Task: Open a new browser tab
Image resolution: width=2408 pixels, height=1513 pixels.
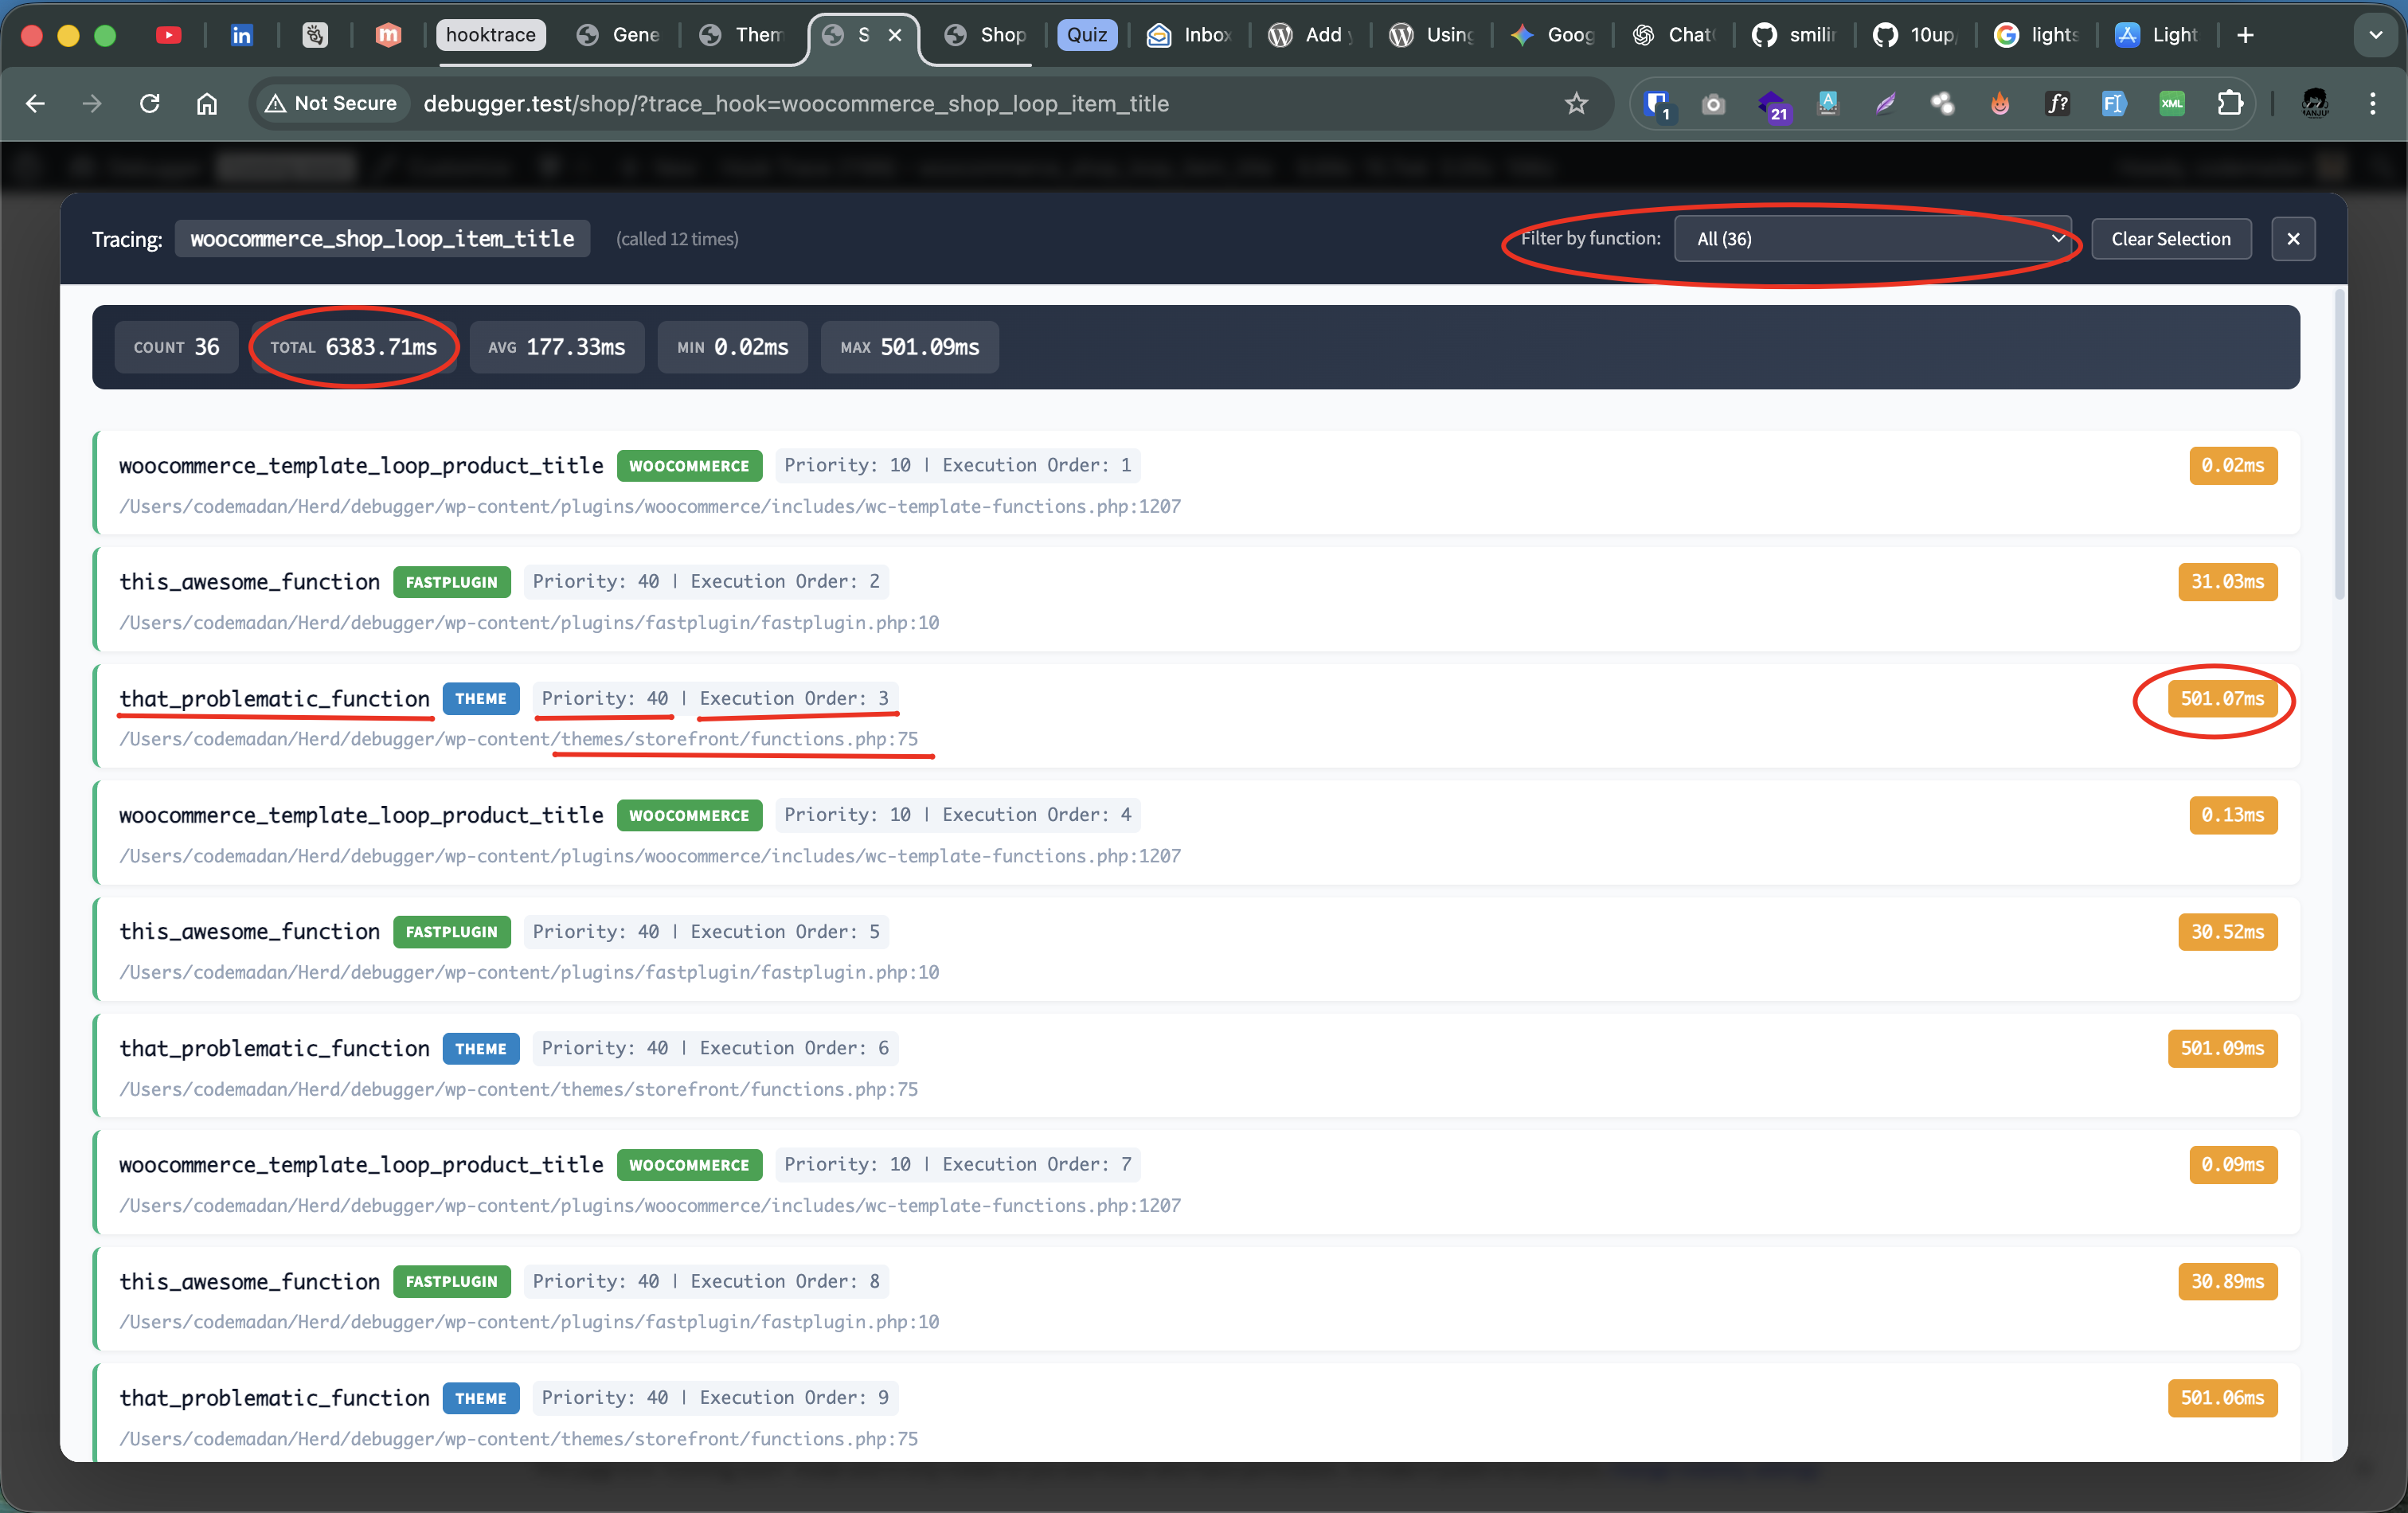Action: (2245, 35)
